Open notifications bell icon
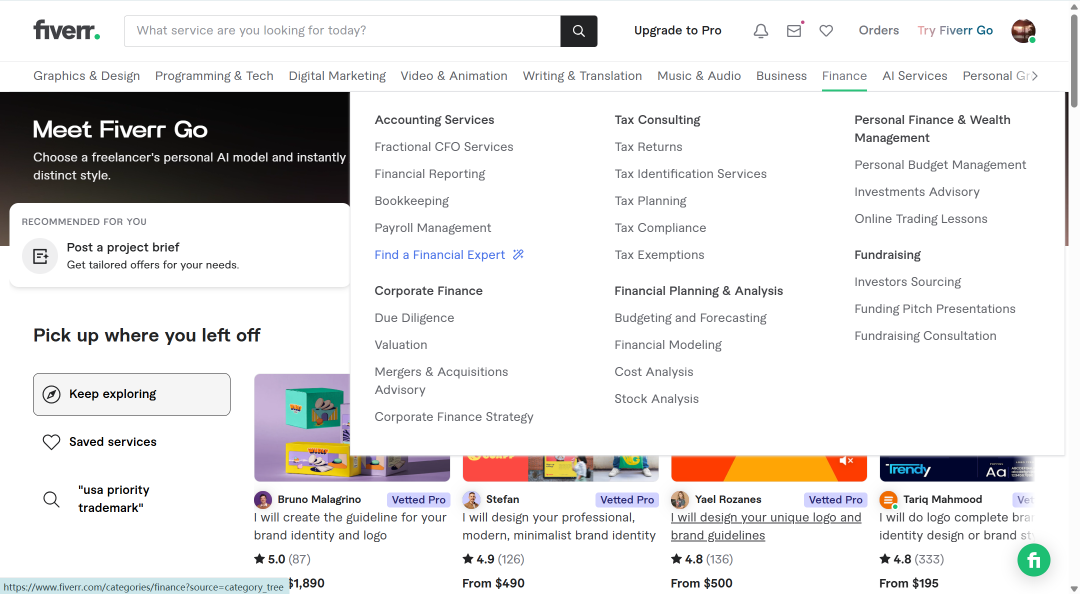Viewport: 1080px width, 594px height. [760, 31]
